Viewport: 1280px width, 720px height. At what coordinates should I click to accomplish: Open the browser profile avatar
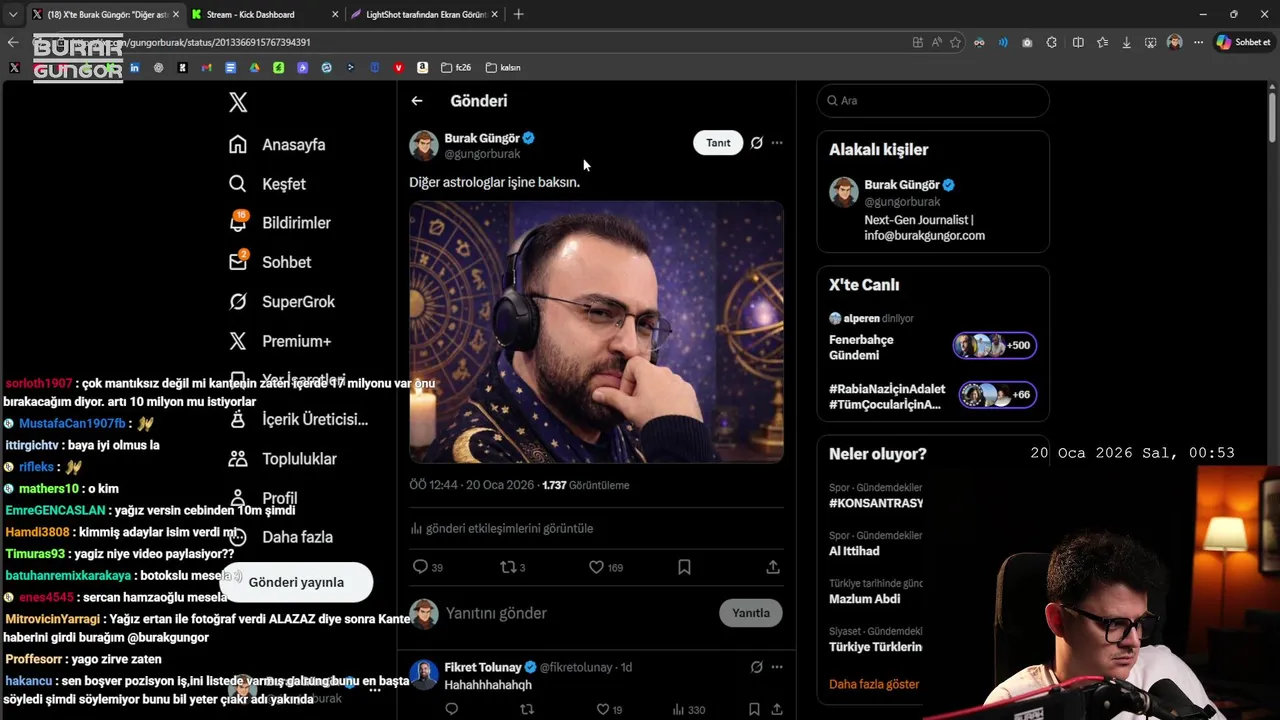[1174, 42]
